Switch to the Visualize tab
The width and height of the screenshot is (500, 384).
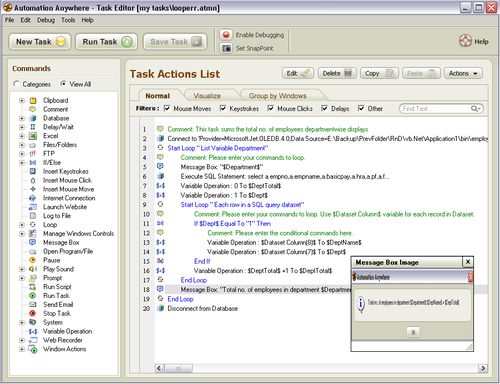207,96
